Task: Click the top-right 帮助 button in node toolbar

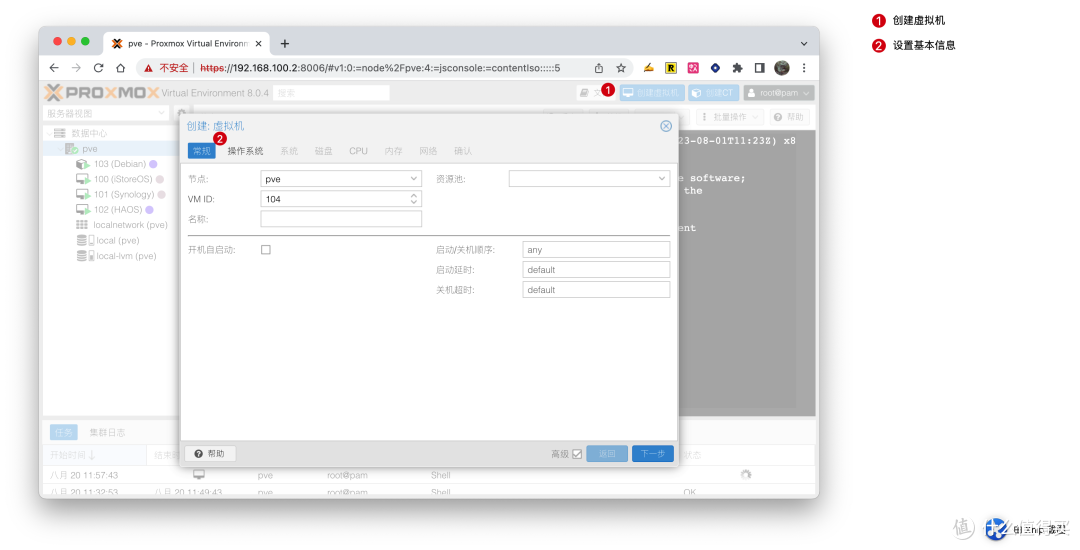Action: tap(789, 117)
